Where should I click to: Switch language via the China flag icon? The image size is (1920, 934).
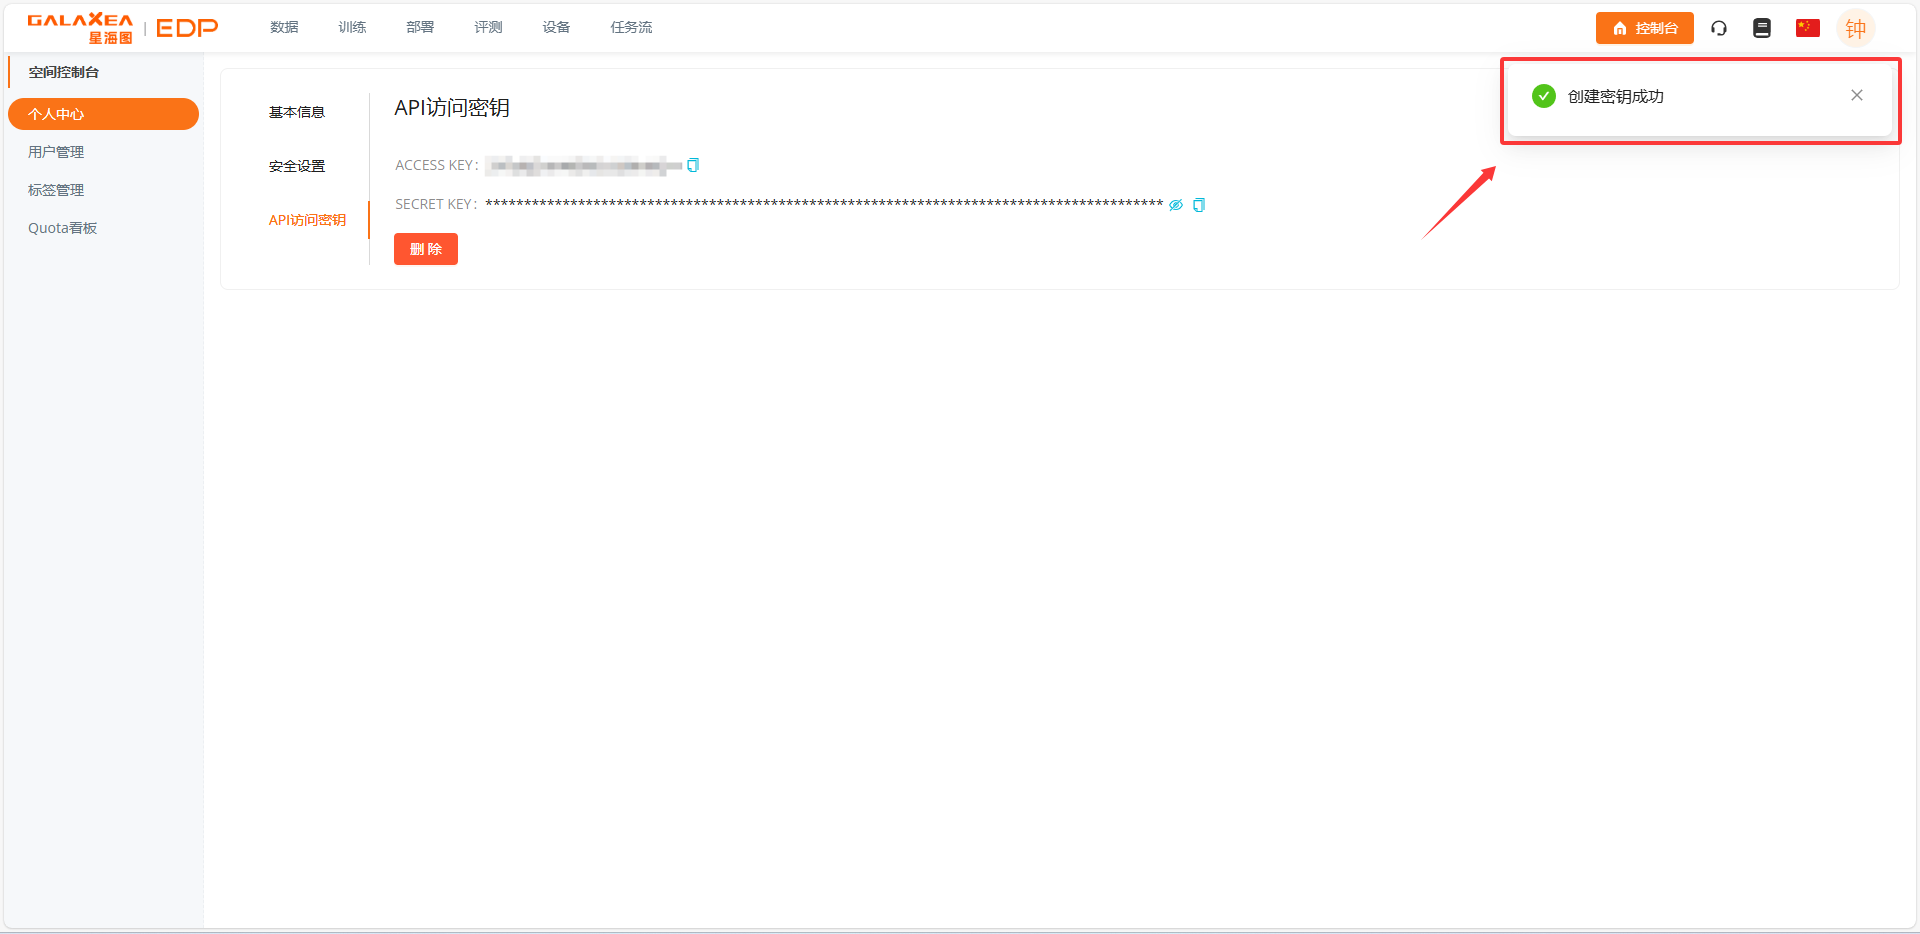coord(1807,28)
